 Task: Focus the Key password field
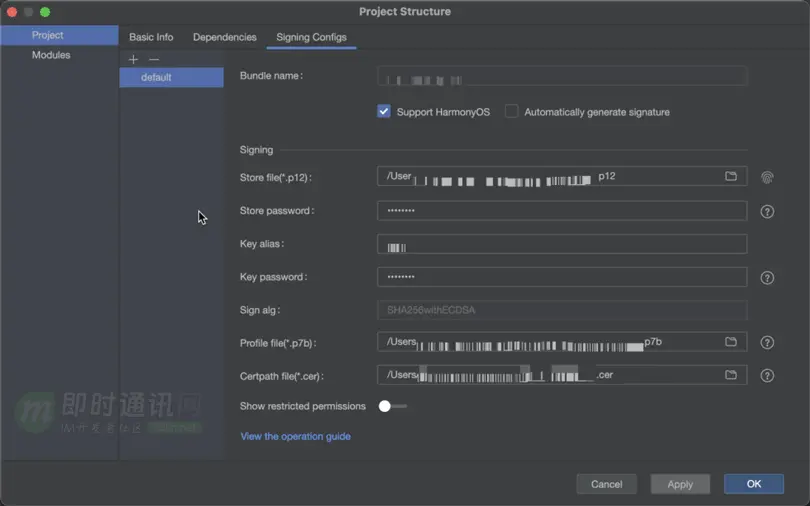[562, 277]
